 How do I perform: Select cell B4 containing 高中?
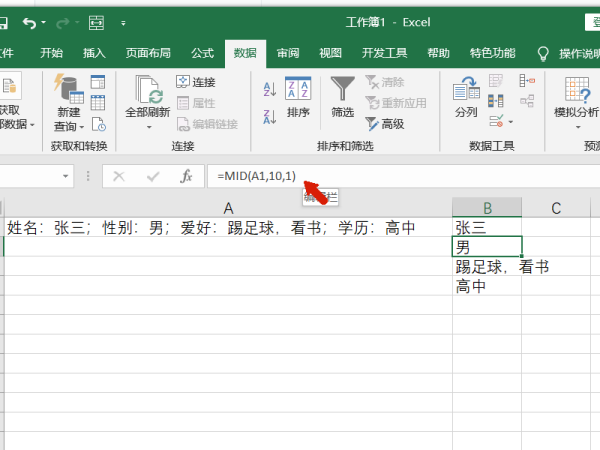487,287
